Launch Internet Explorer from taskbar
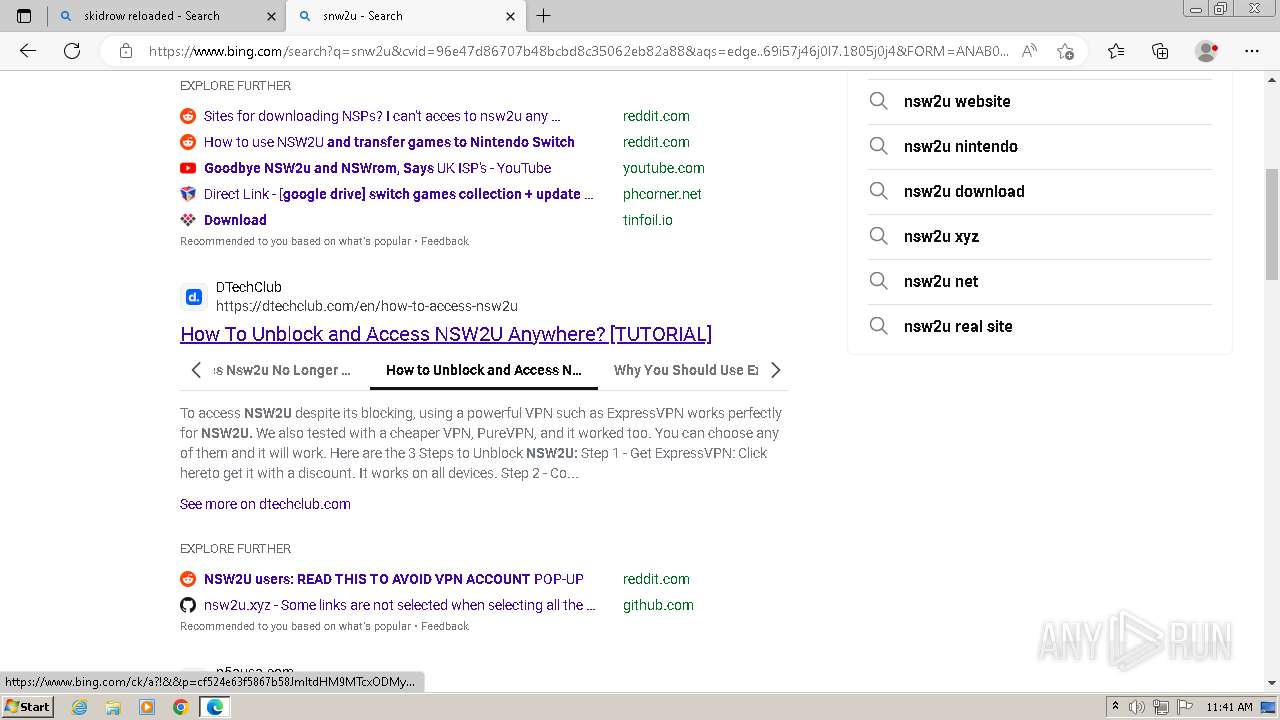Image resolution: width=1280 pixels, height=720 pixels. point(80,707)
